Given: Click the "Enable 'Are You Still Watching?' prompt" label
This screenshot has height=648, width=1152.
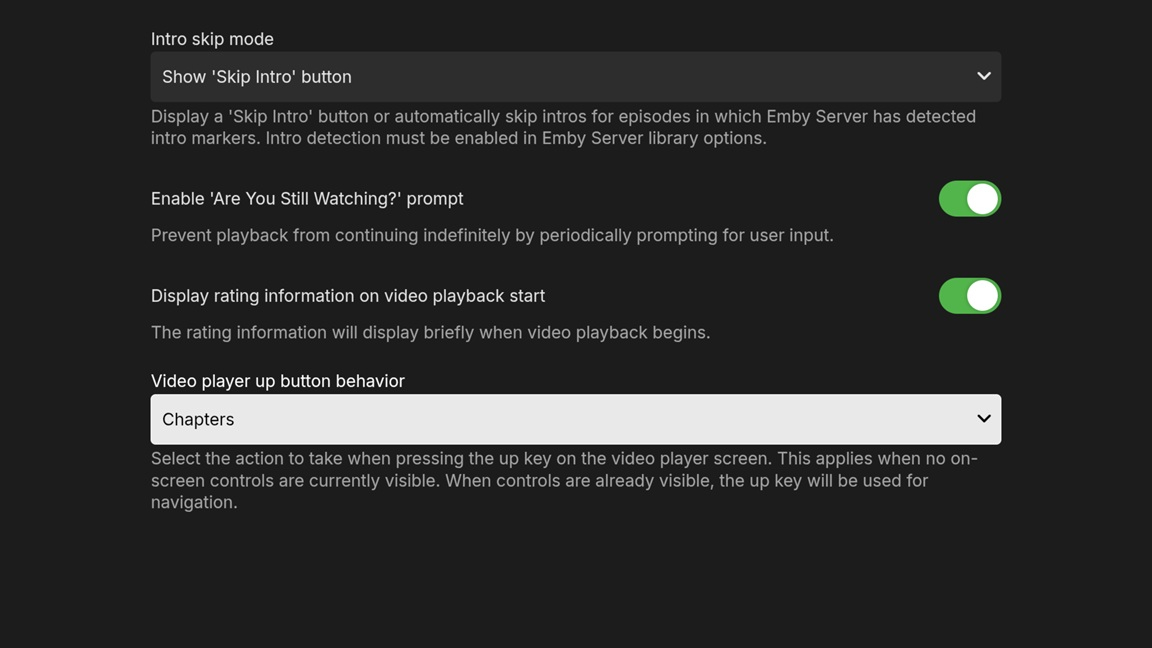Looking at the screenshot, I should point(307,199).
